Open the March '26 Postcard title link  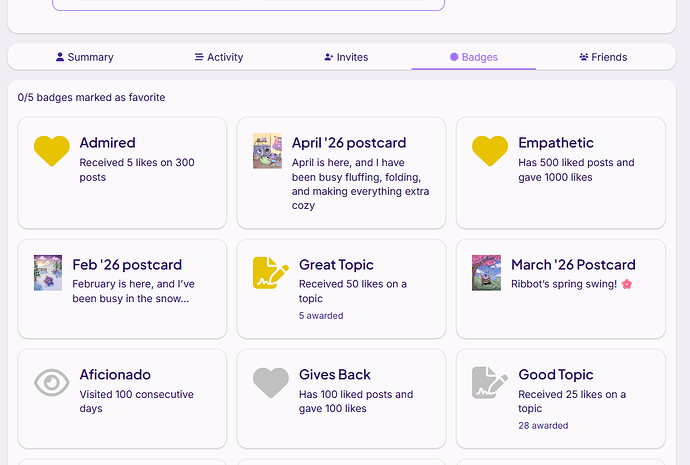tap(573, 265)
